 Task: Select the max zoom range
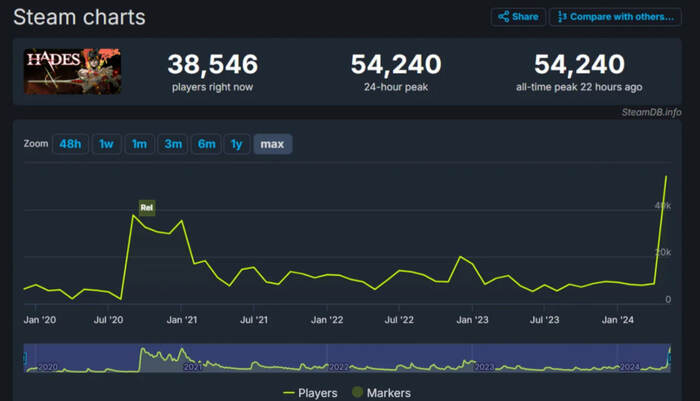coord(272,144)
